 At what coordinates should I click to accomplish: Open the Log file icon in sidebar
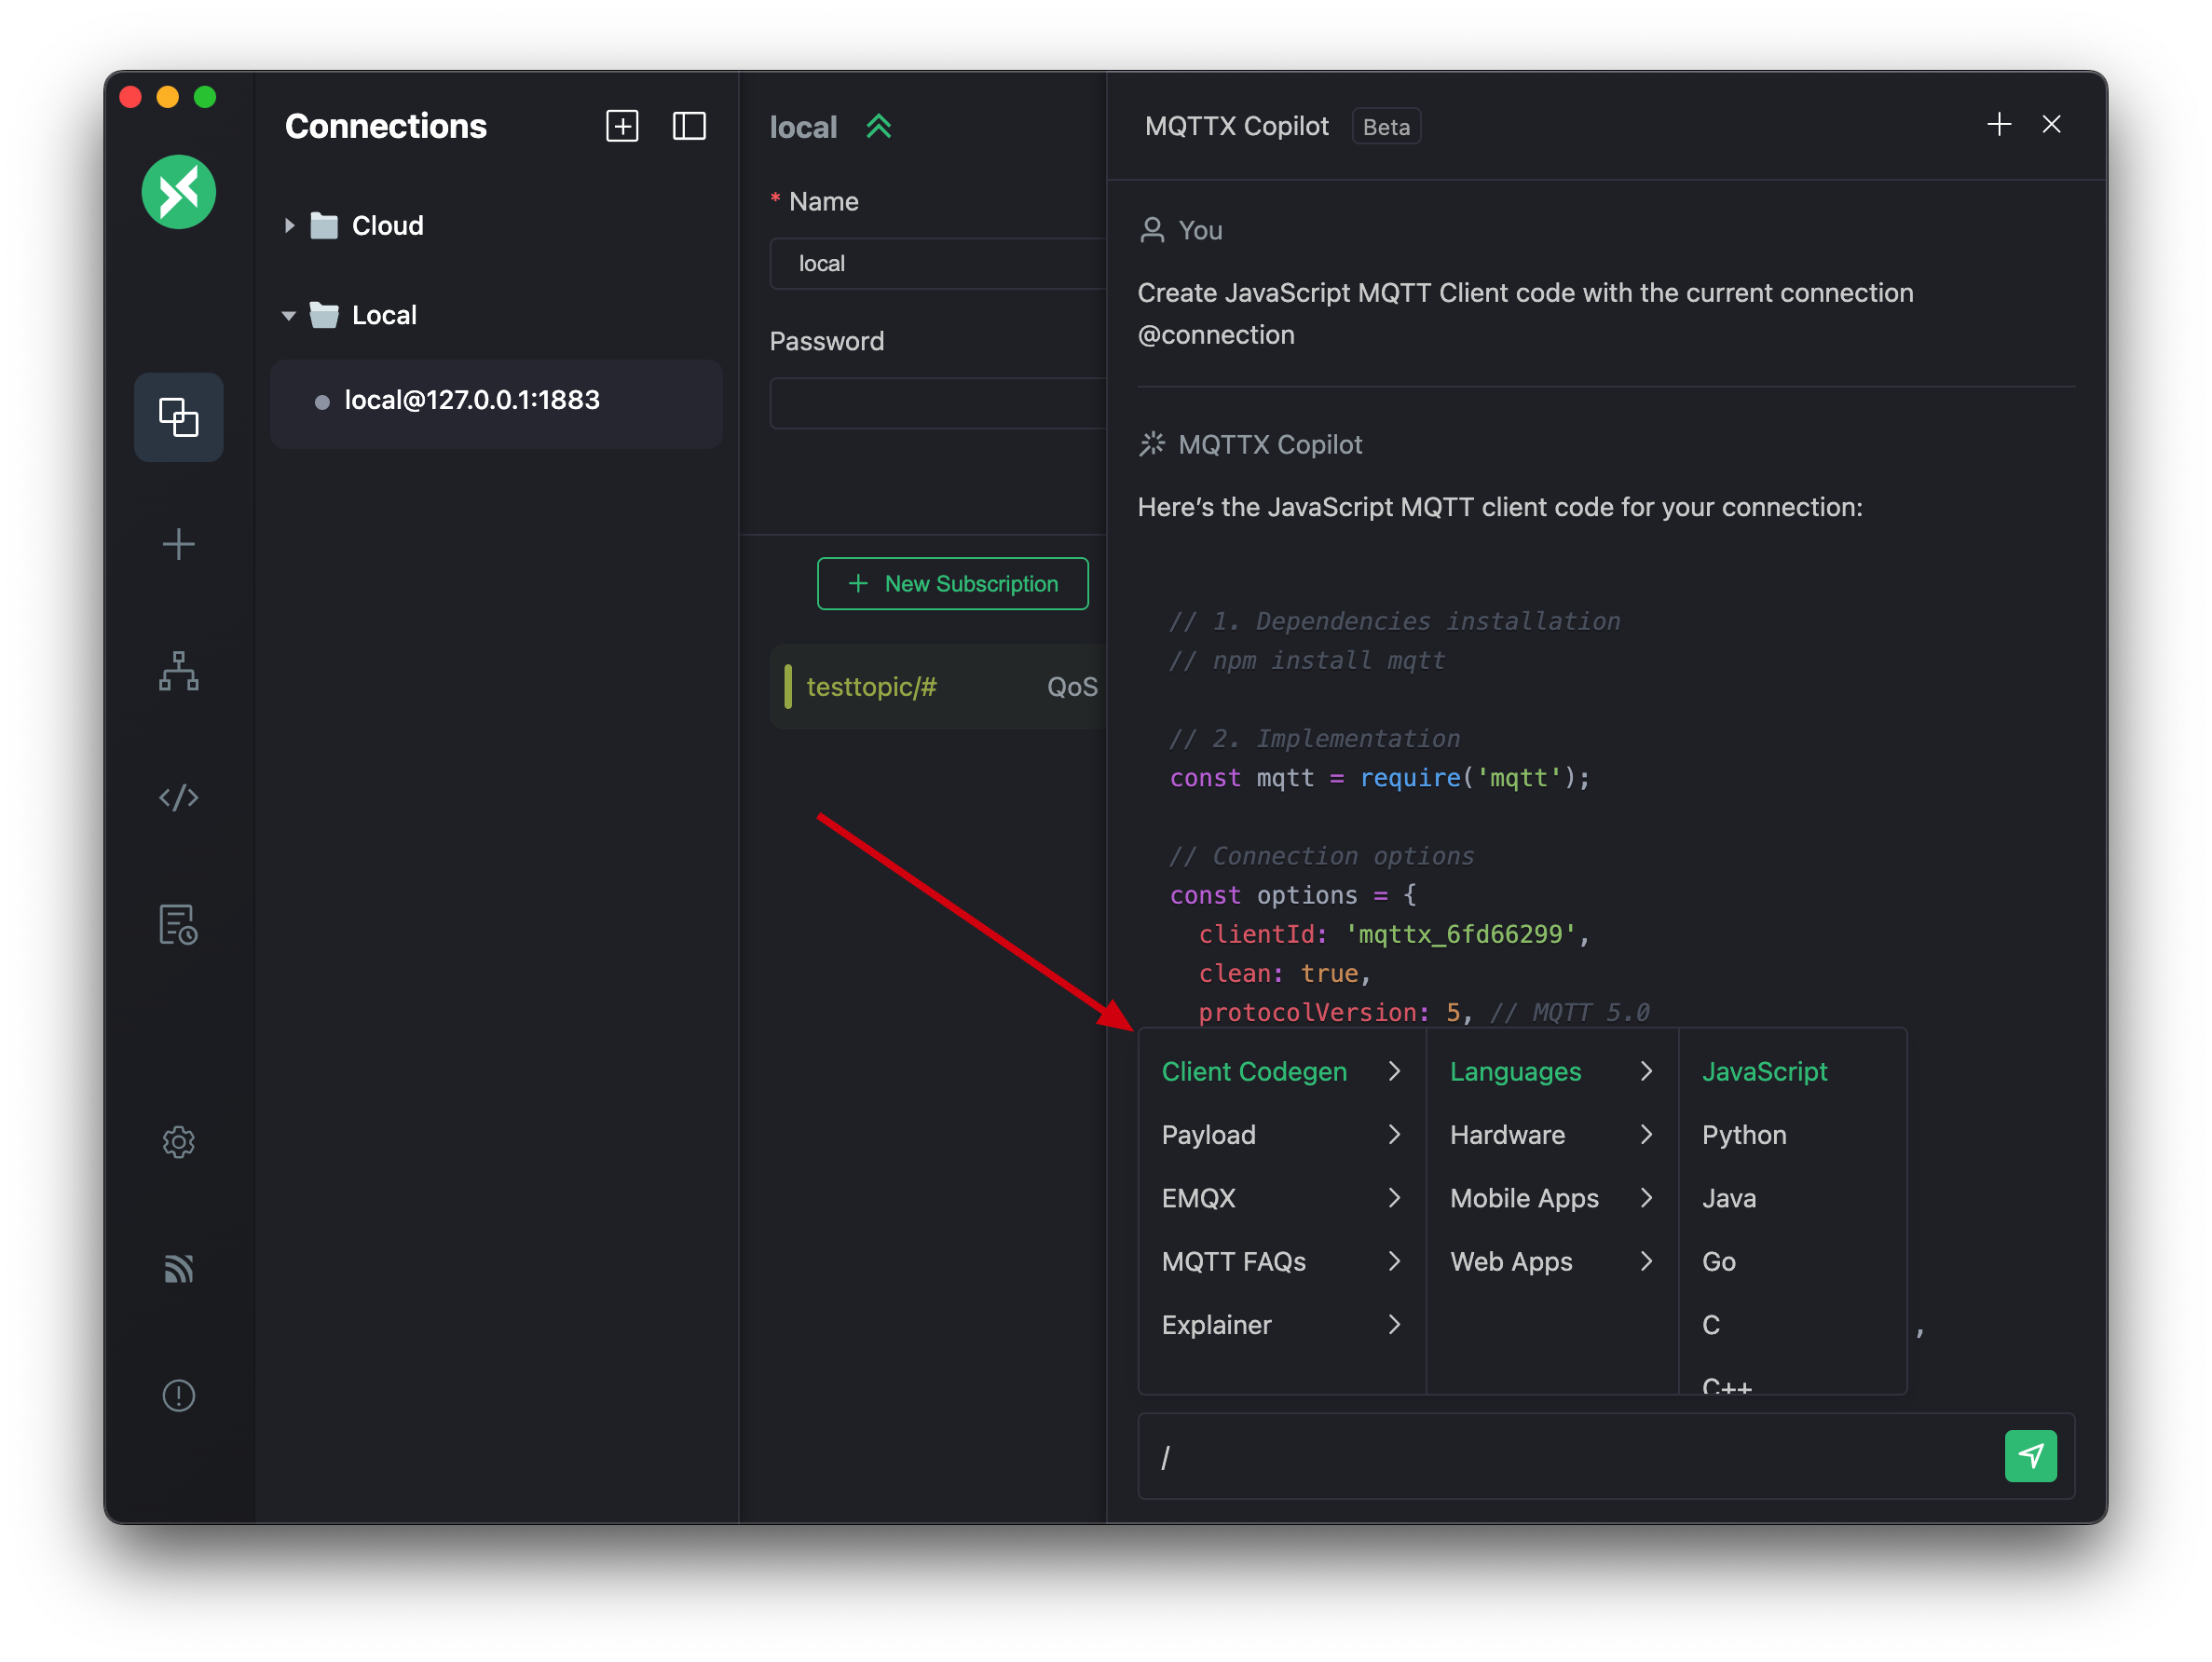coord(178,924)
